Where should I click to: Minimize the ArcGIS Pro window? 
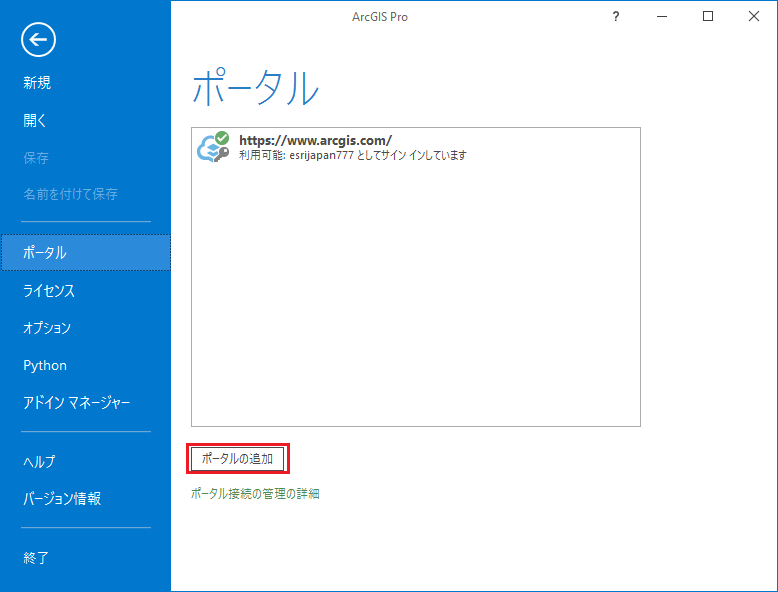tap(662, 16)
